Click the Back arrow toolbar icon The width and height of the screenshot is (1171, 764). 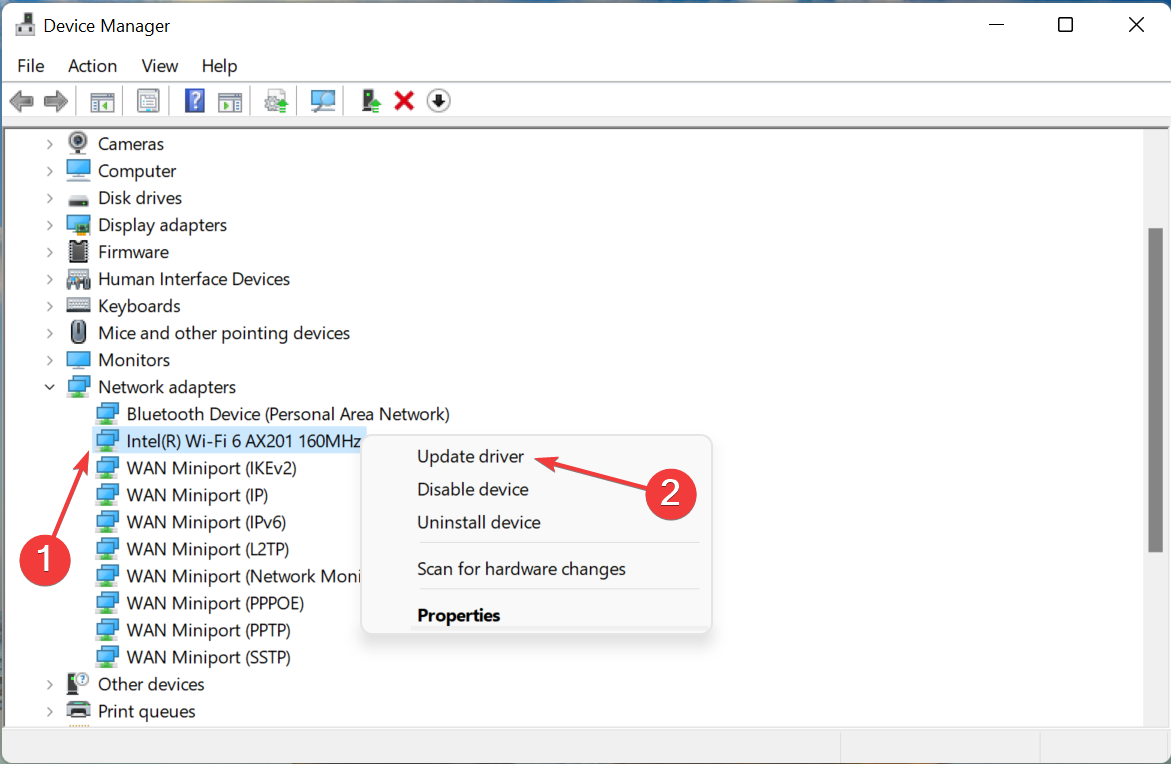pyautogui.click(x=22, y=101)
